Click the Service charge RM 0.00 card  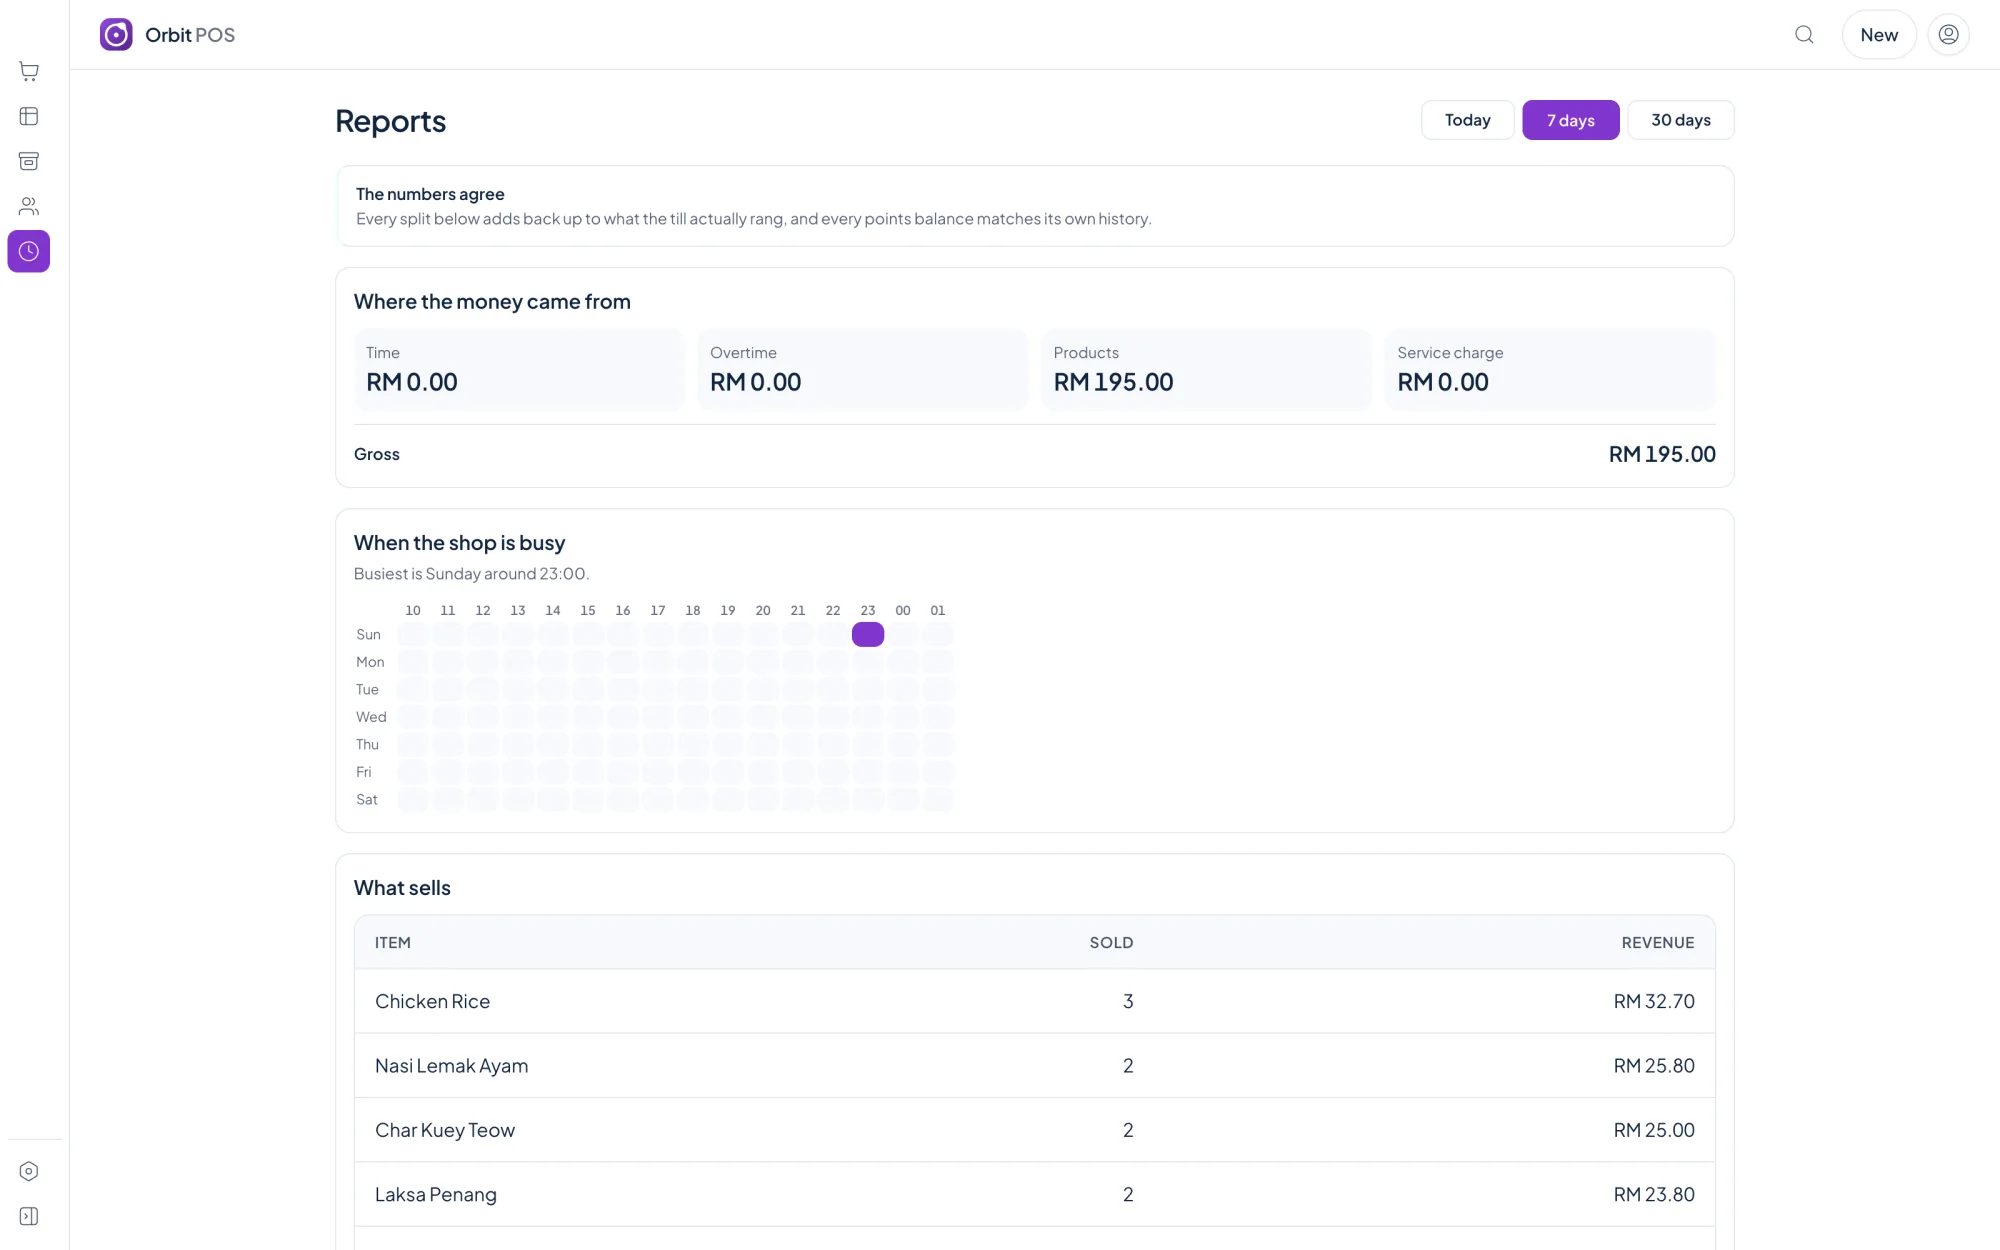pyautogui.click(x=1550, y=369)
